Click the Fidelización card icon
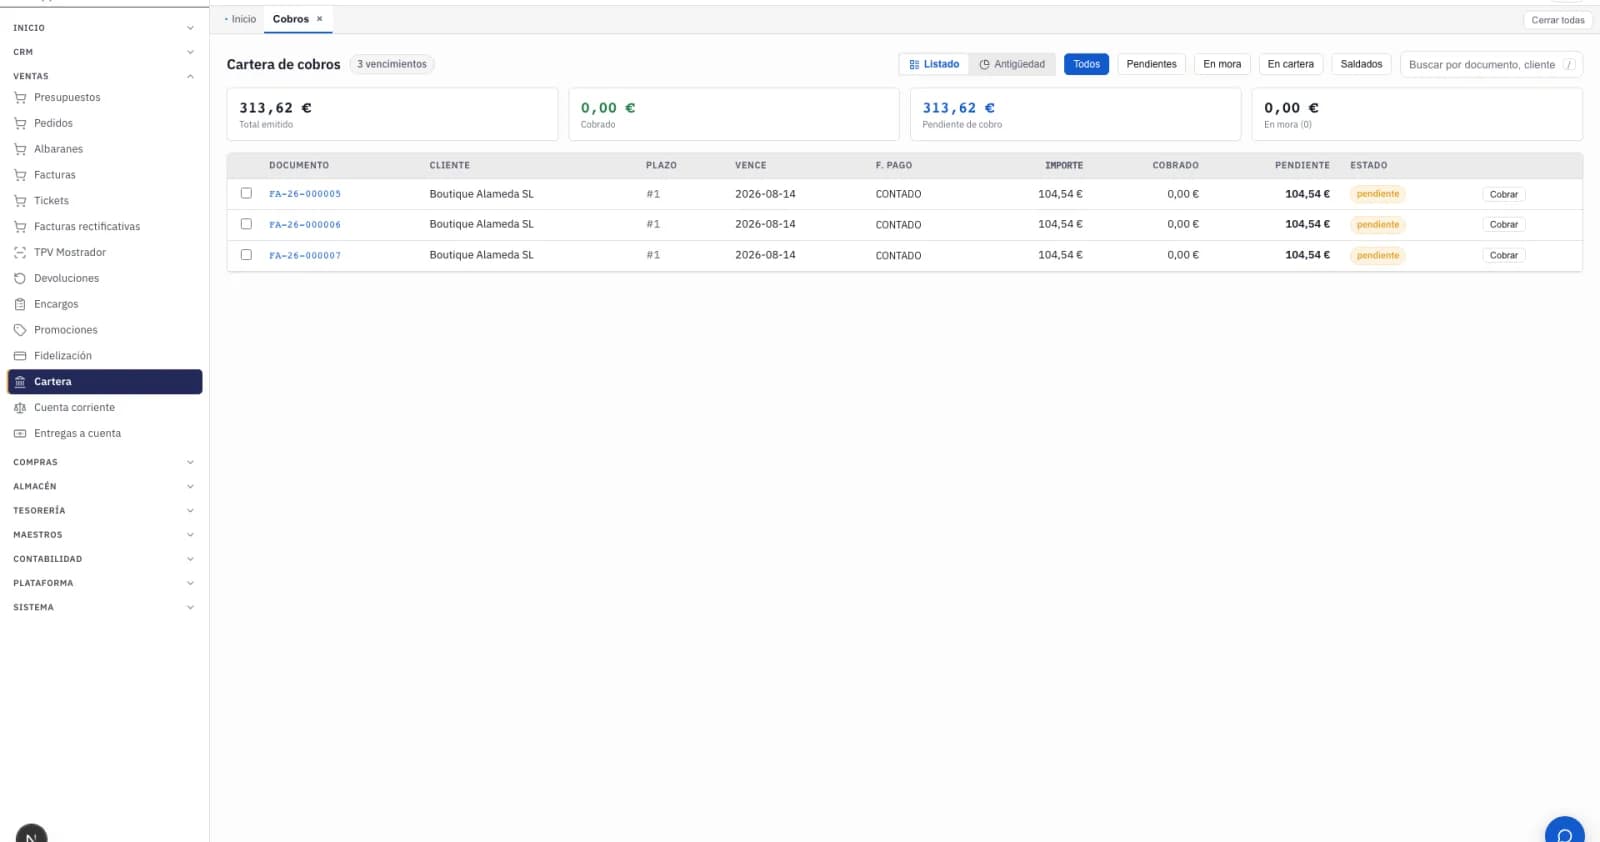This screenshot has width=1600, height=842. pos(20,356)
